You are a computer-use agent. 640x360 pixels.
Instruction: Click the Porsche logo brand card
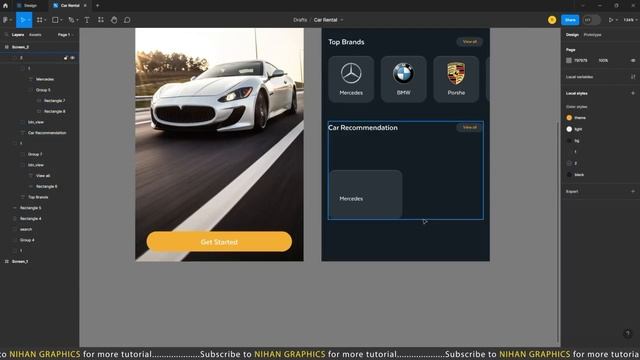pos(456,79)
